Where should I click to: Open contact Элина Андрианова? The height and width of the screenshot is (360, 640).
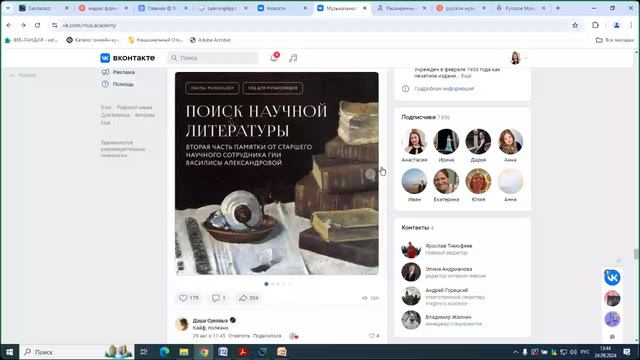click(x=448, y=269)
